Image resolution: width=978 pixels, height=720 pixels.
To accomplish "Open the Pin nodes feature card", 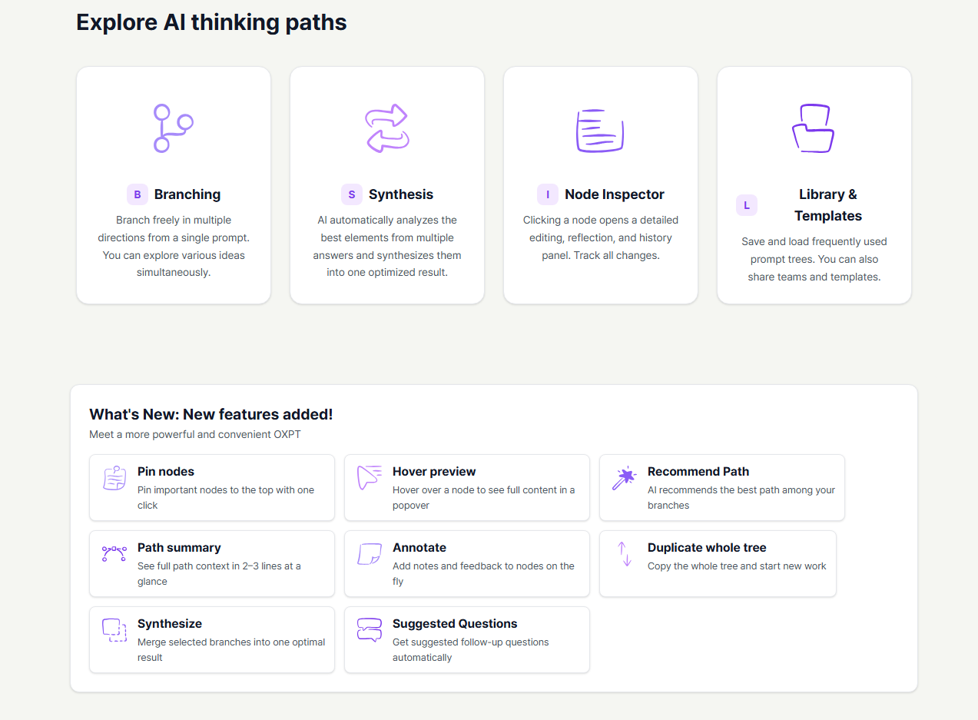I will pos(211,487).
